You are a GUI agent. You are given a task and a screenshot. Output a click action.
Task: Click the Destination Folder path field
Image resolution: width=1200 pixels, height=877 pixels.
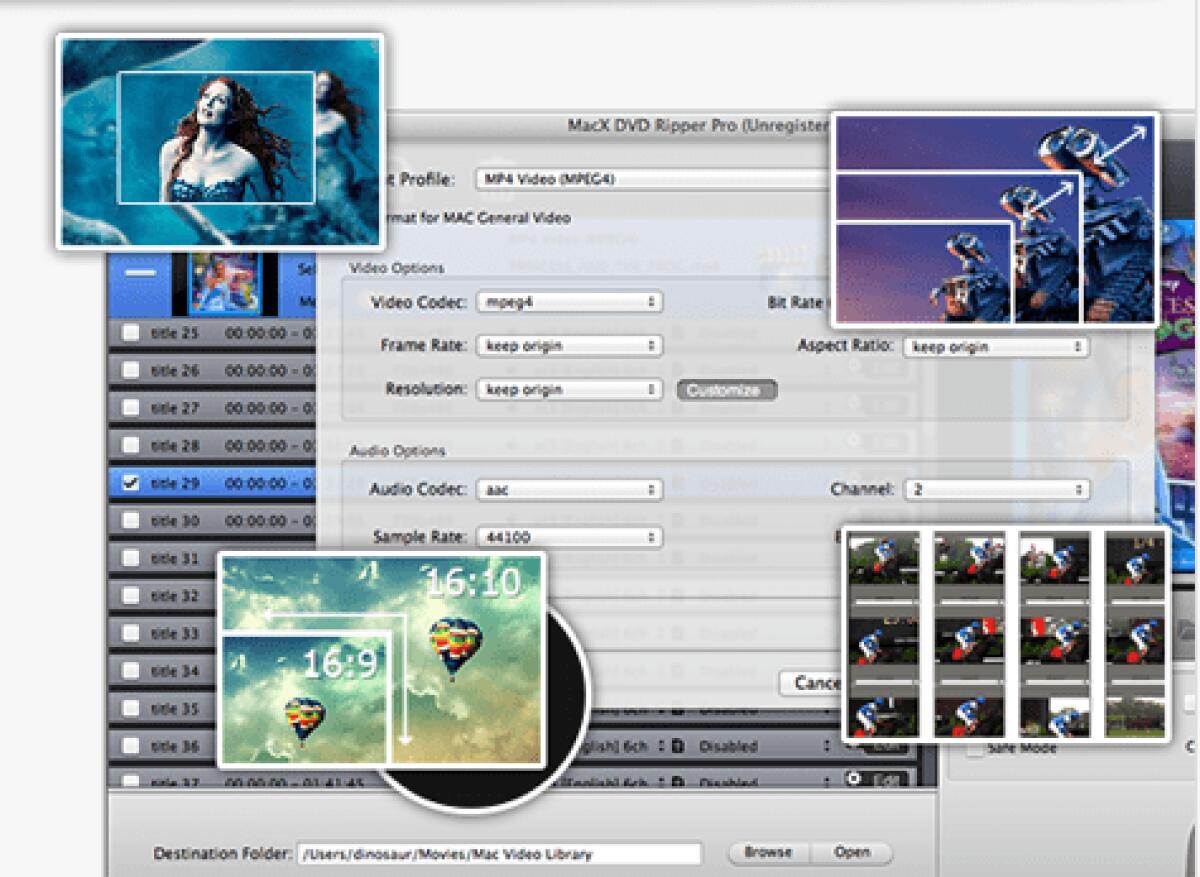click(x=500, y=852)
